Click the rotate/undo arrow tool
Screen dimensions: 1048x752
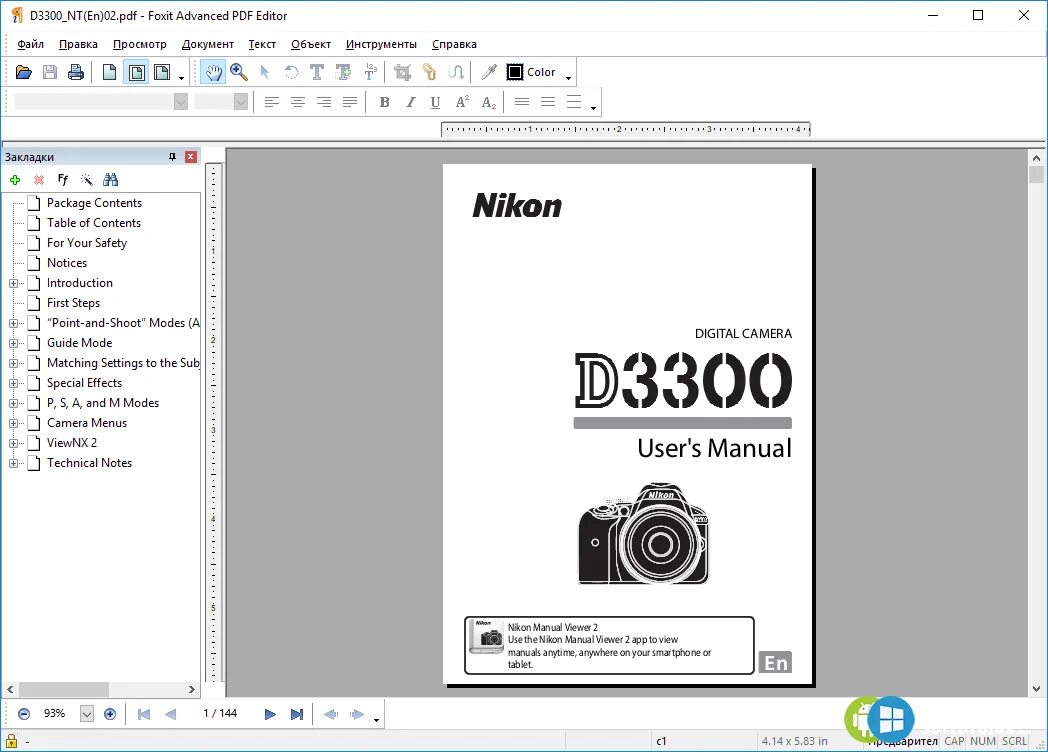[x=291, y=72]
